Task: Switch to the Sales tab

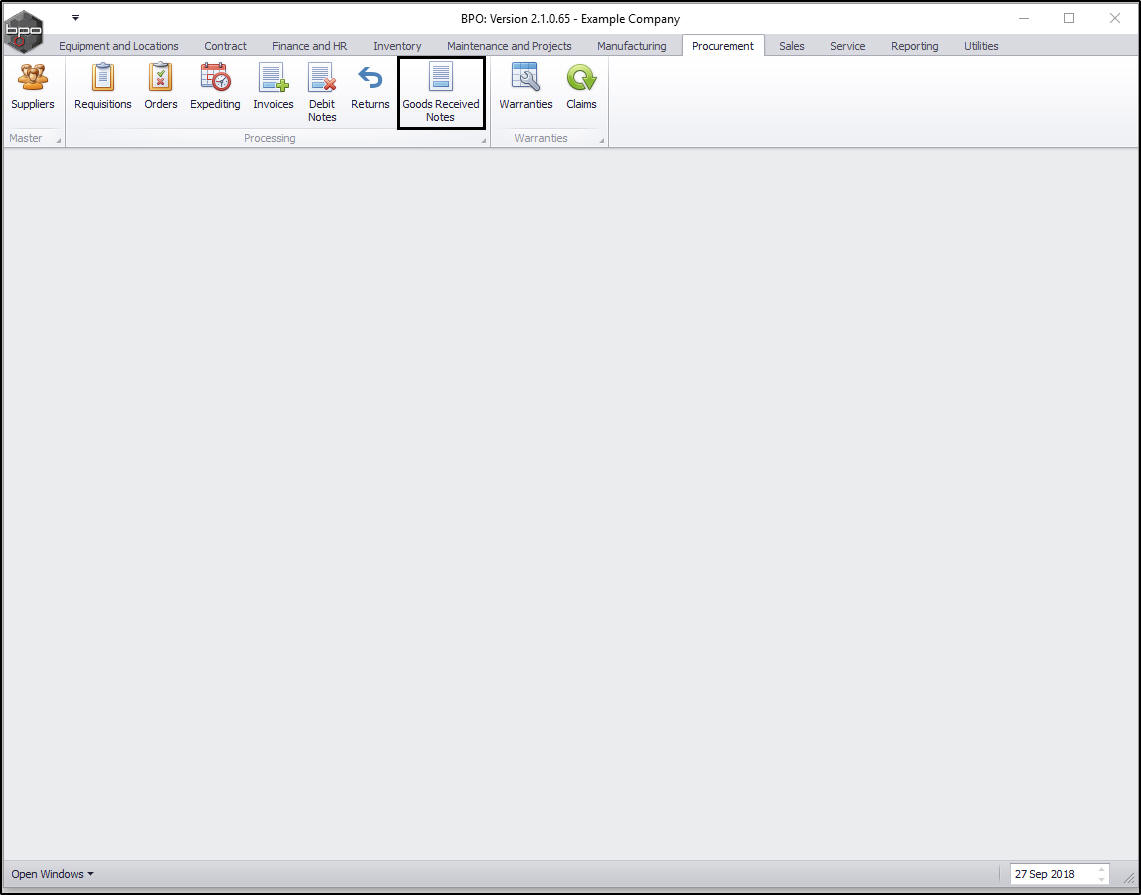Action: click(x=792, y=46)
